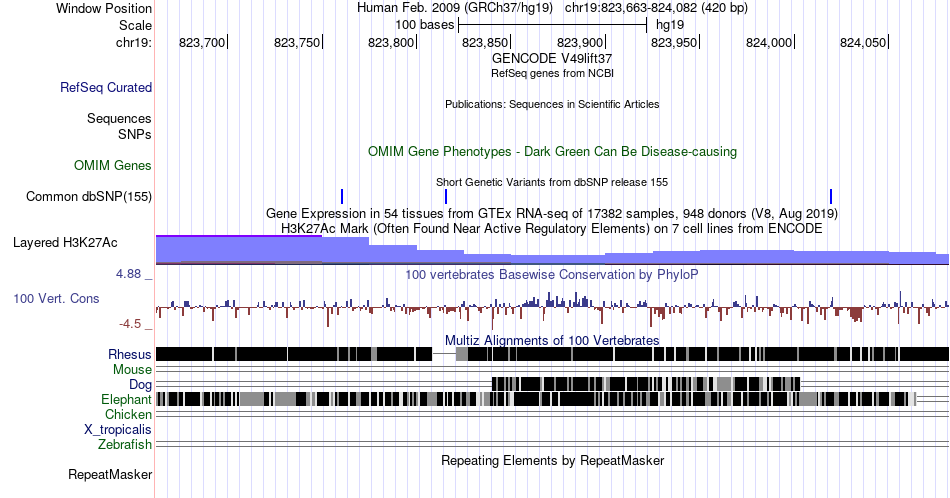Click the Scale label
This screenshot has height=498, width=950.
click(x=135, y=25)
